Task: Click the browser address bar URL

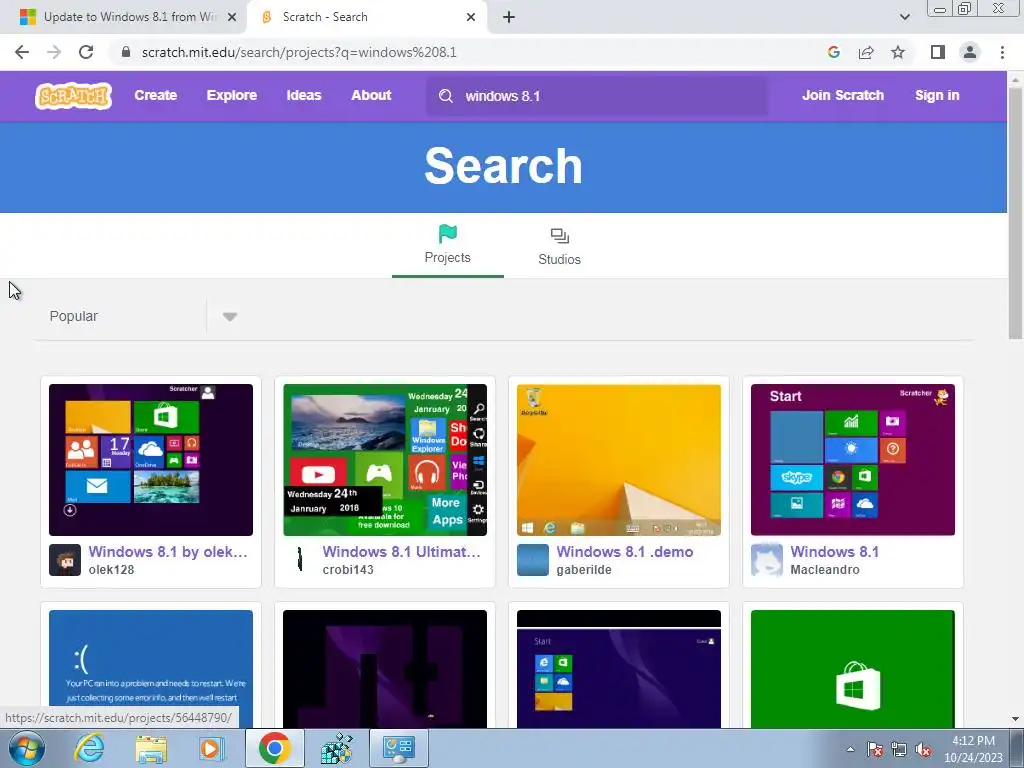Action: click(299, 52)
